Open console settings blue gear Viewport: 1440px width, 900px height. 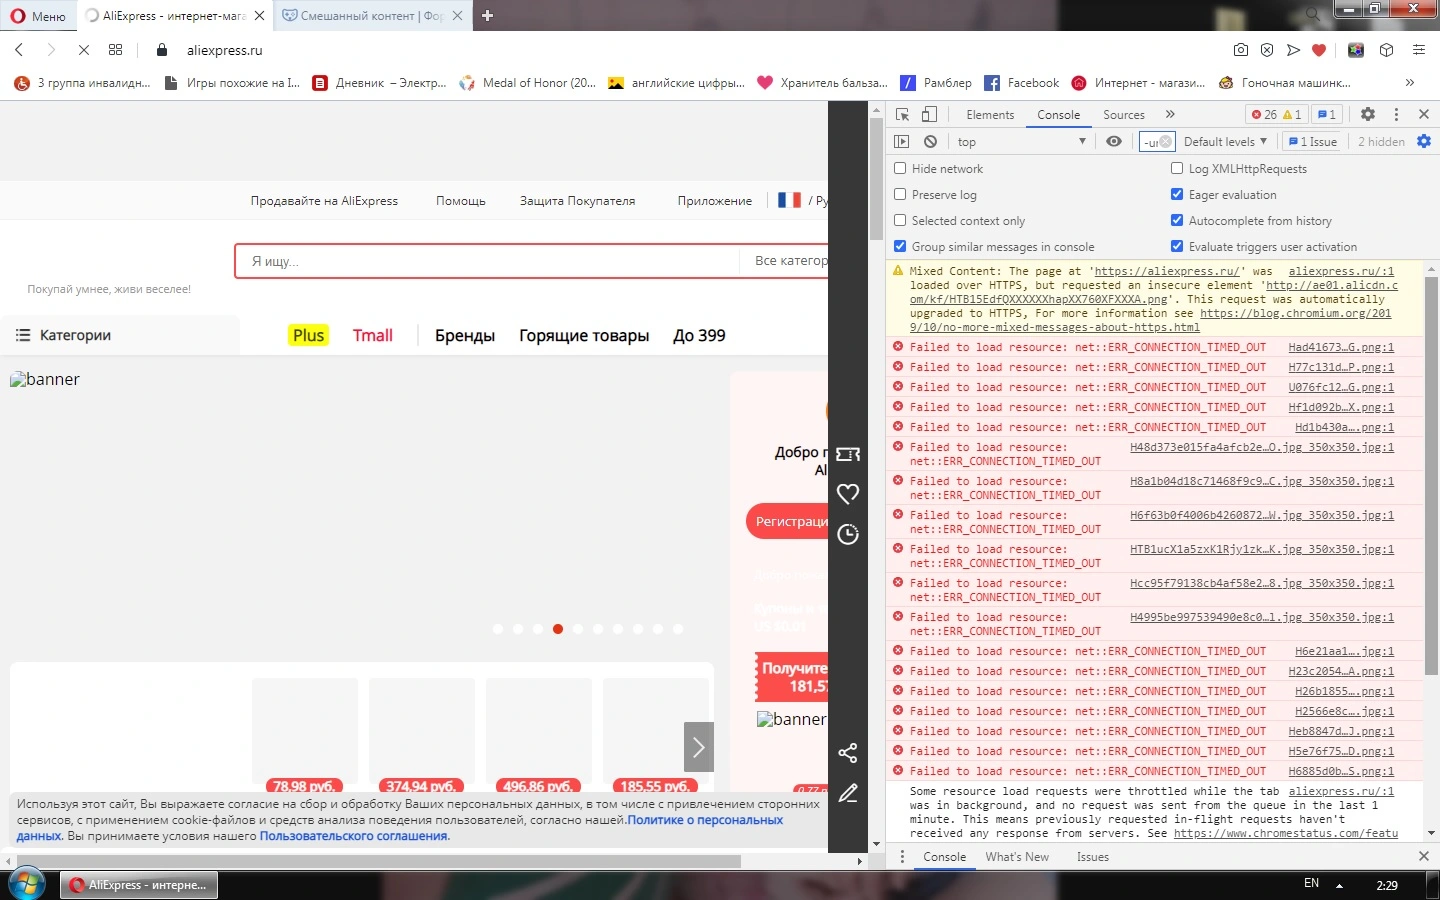tap(1424, 142)
